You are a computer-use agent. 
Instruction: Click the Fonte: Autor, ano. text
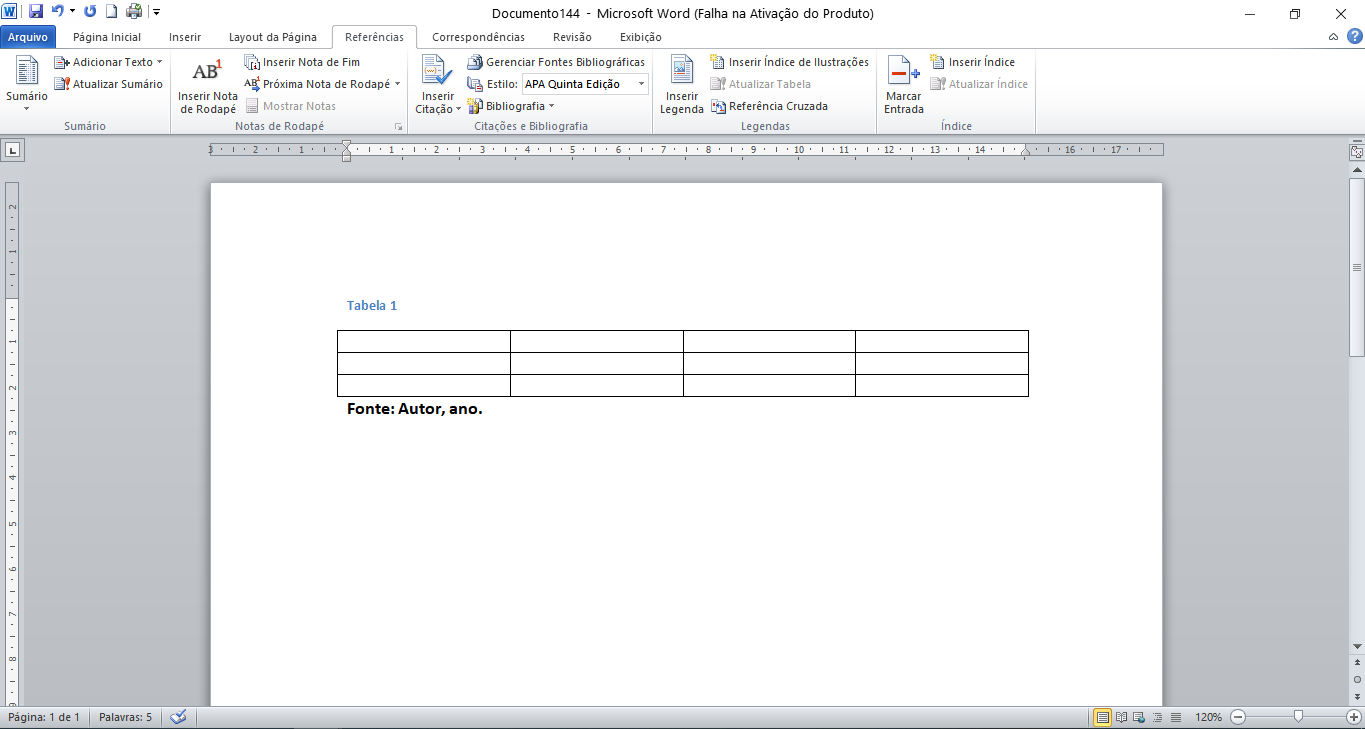[415, 409]
